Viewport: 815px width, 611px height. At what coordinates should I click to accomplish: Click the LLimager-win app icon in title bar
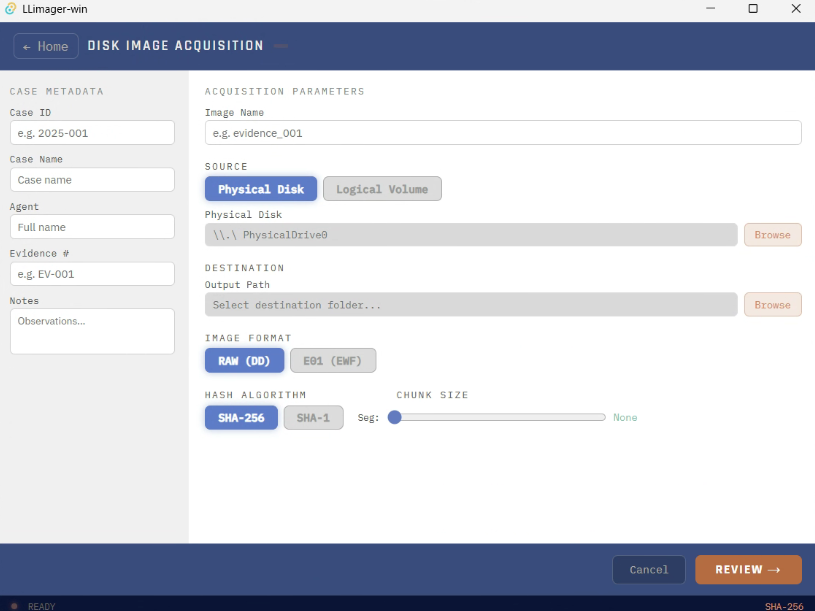click(10, 9)
